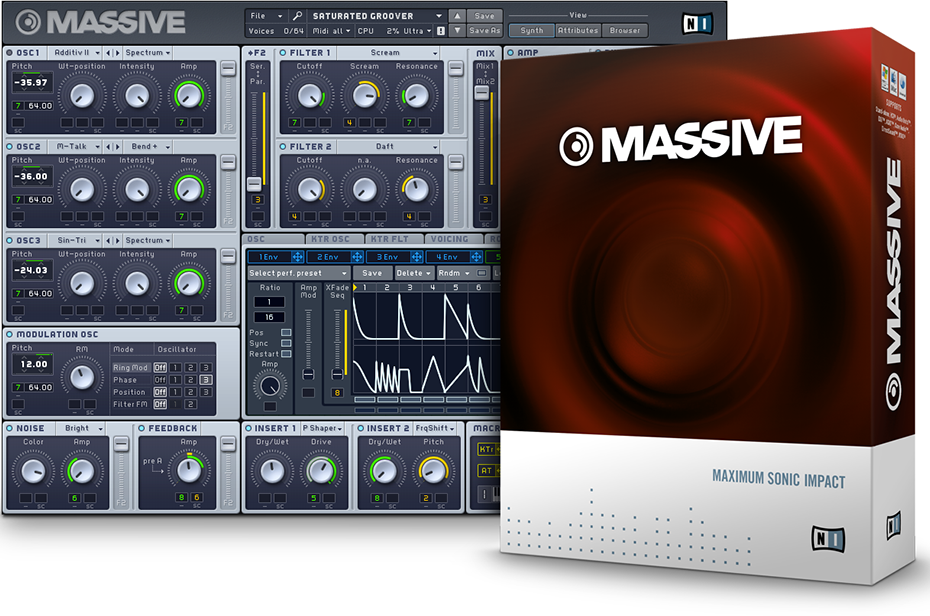The width and height of the screenshot is (930, 616).
Task: Open the File menu dropdown
Action: pyautogui.click(x=265, y=16)
